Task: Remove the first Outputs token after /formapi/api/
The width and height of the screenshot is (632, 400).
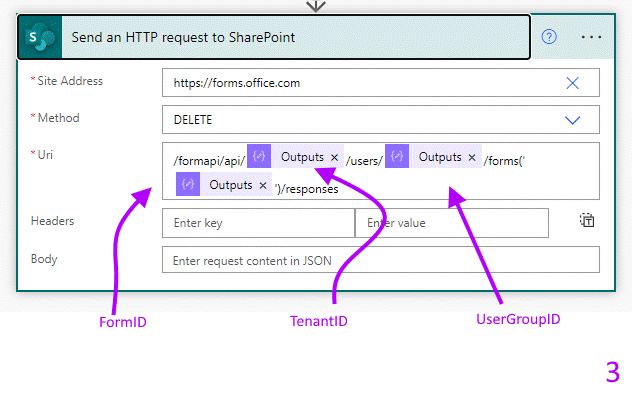Action: point(334,157)
